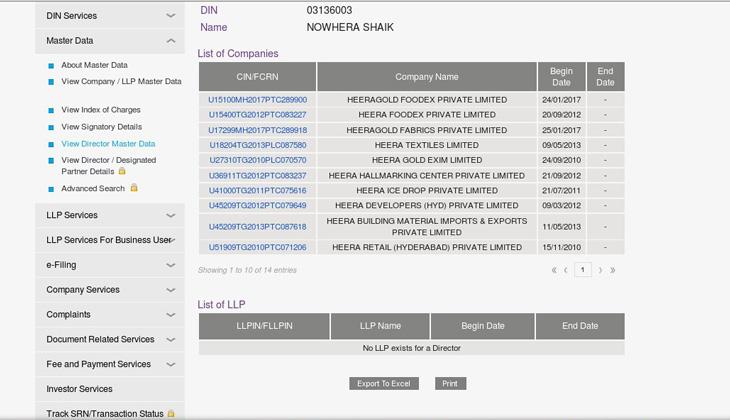
Task: Expand Fee and Payment Services chevron
Action: pyautogui.click(x=171, y=365)
